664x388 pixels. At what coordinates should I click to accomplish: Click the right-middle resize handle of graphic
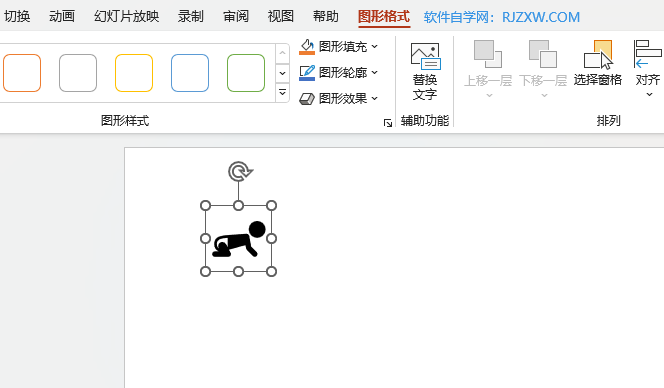pos(271,238)
